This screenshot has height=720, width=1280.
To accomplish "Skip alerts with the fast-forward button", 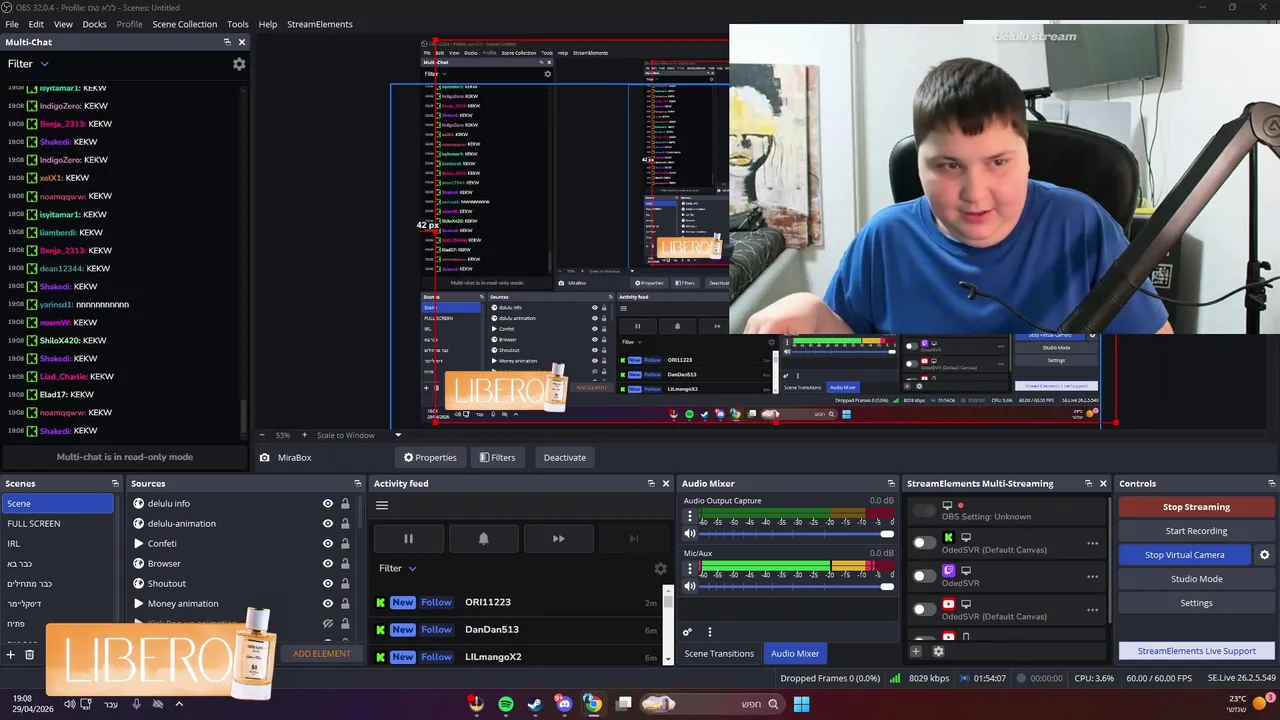I will pos(558,539).
